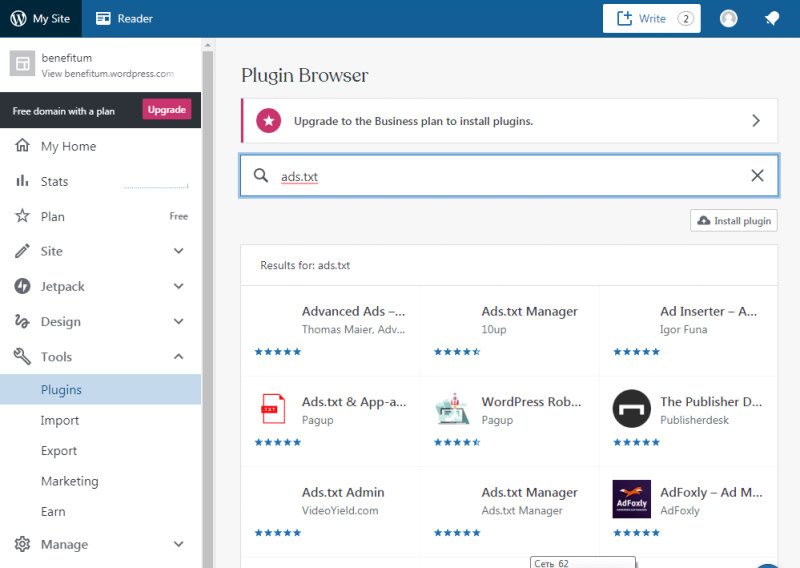Open the notifications bell icon
The height and width of the screenshot is (568, 800).
(772, 18)
